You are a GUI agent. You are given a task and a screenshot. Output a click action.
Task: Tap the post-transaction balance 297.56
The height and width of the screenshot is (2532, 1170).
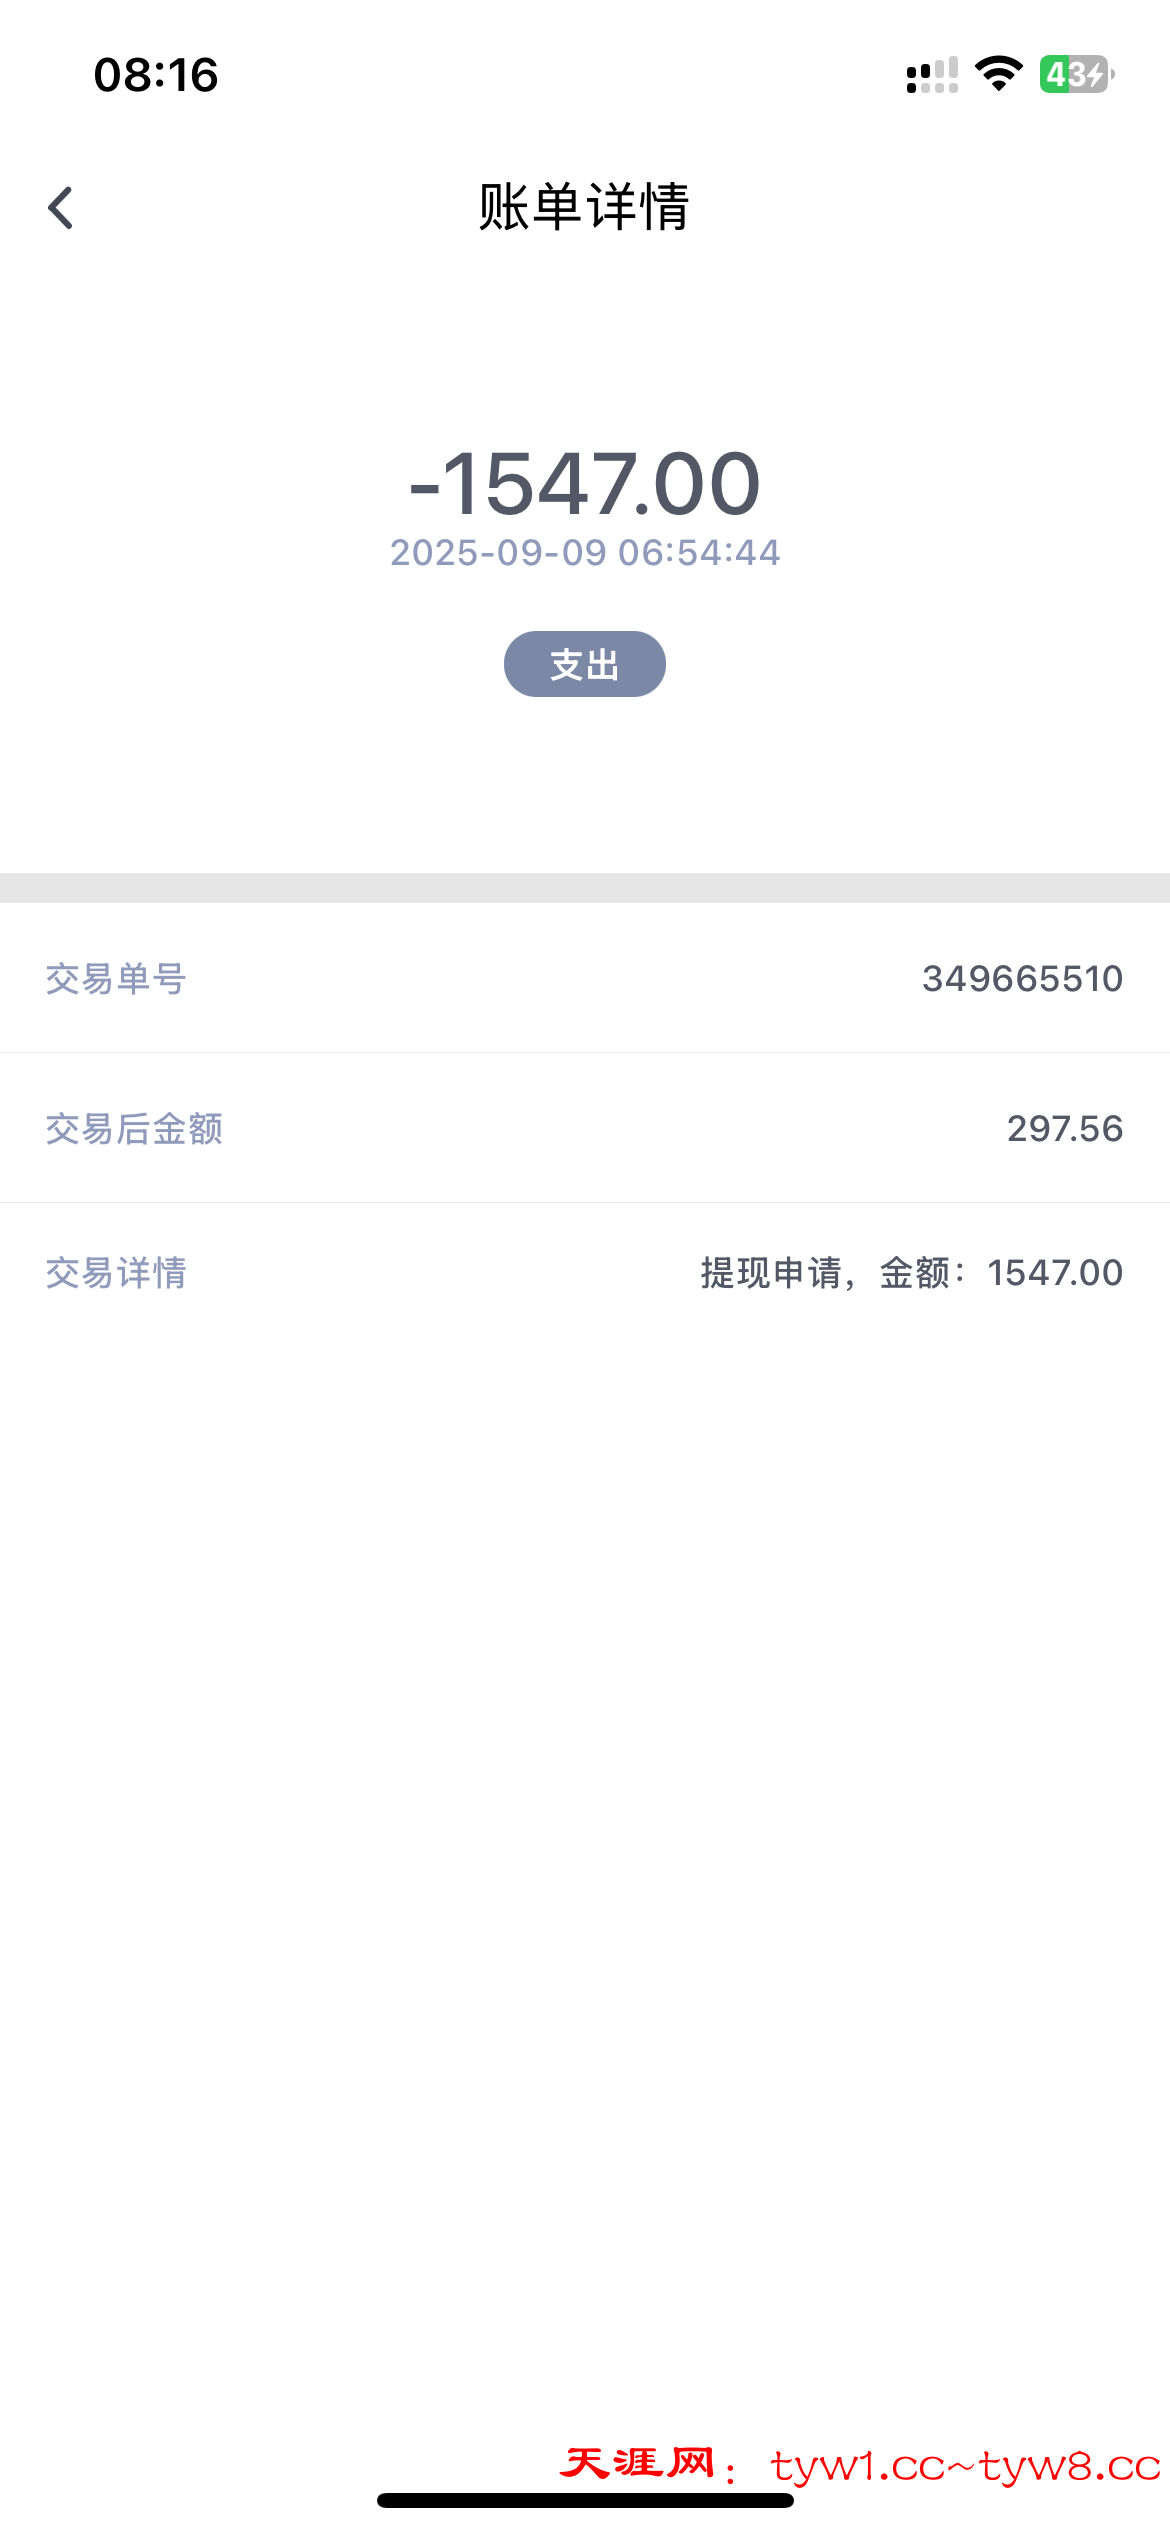click(1064, 1129)
